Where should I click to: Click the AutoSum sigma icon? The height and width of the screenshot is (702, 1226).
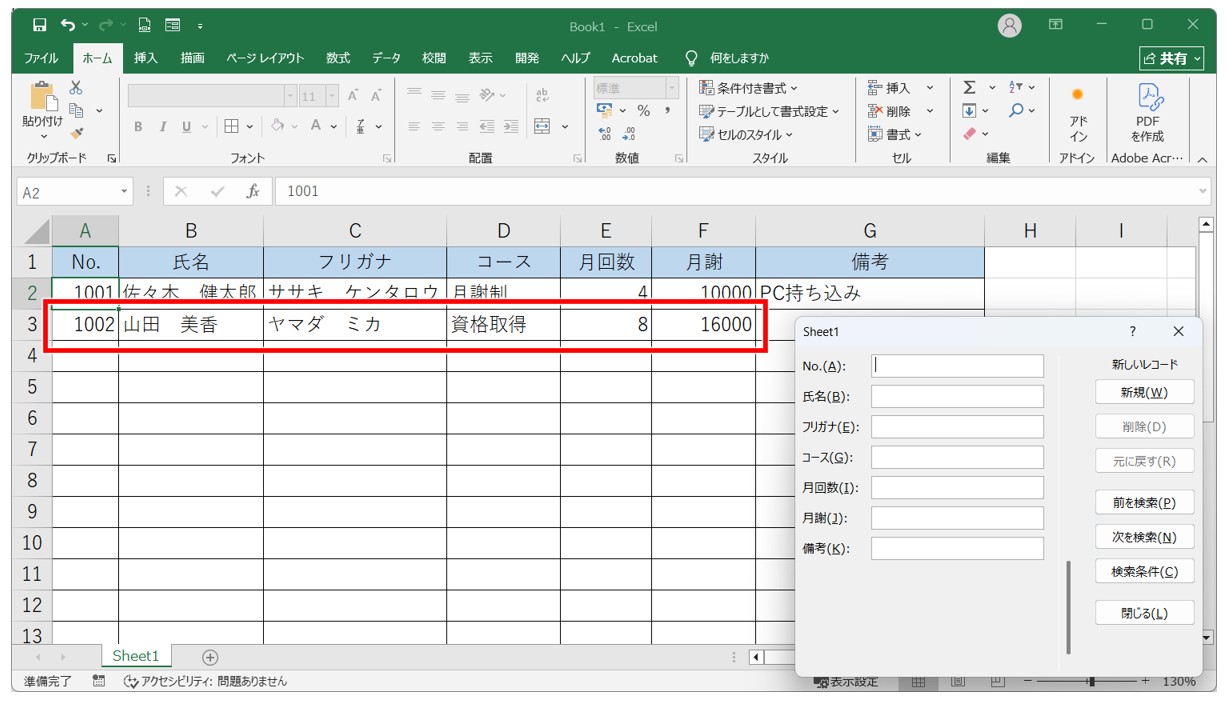point(969,88)
